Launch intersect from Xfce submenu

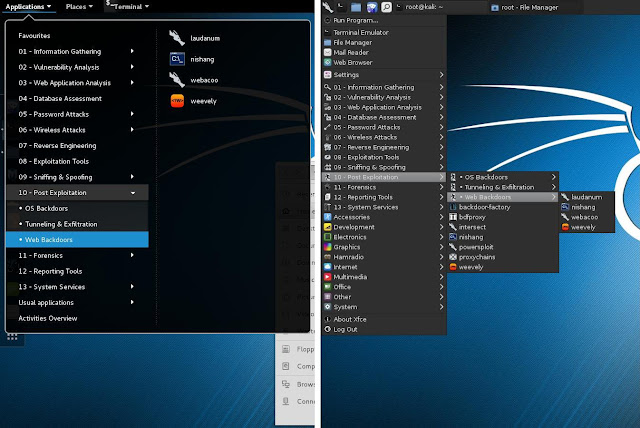502,227
